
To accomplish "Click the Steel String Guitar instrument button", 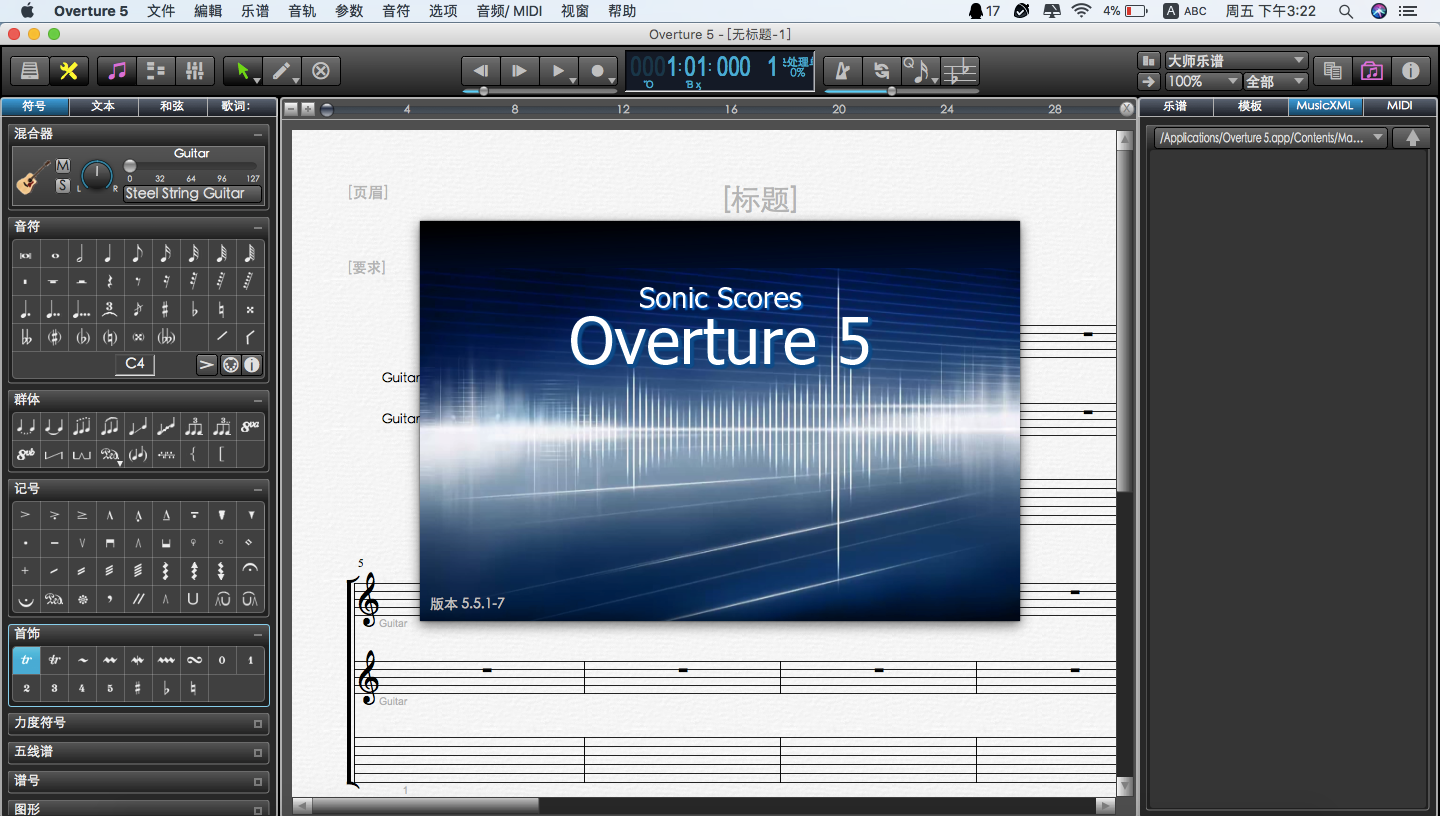I will pyautogui.click(x=192, y=194).
